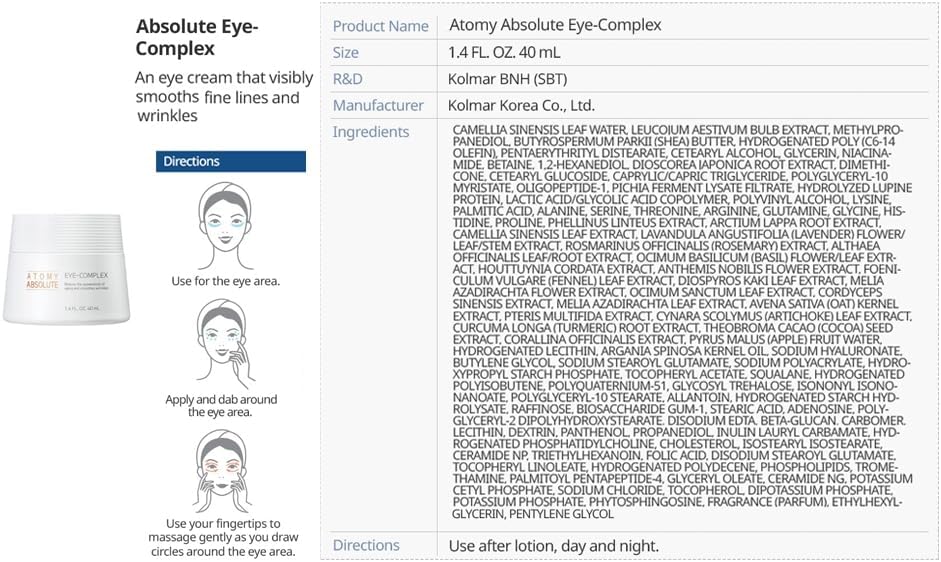Click the 'Absolute Eye-Complex' heading
Image resolution: width=941 pixels, height=562 pixels.
(197, 37)
